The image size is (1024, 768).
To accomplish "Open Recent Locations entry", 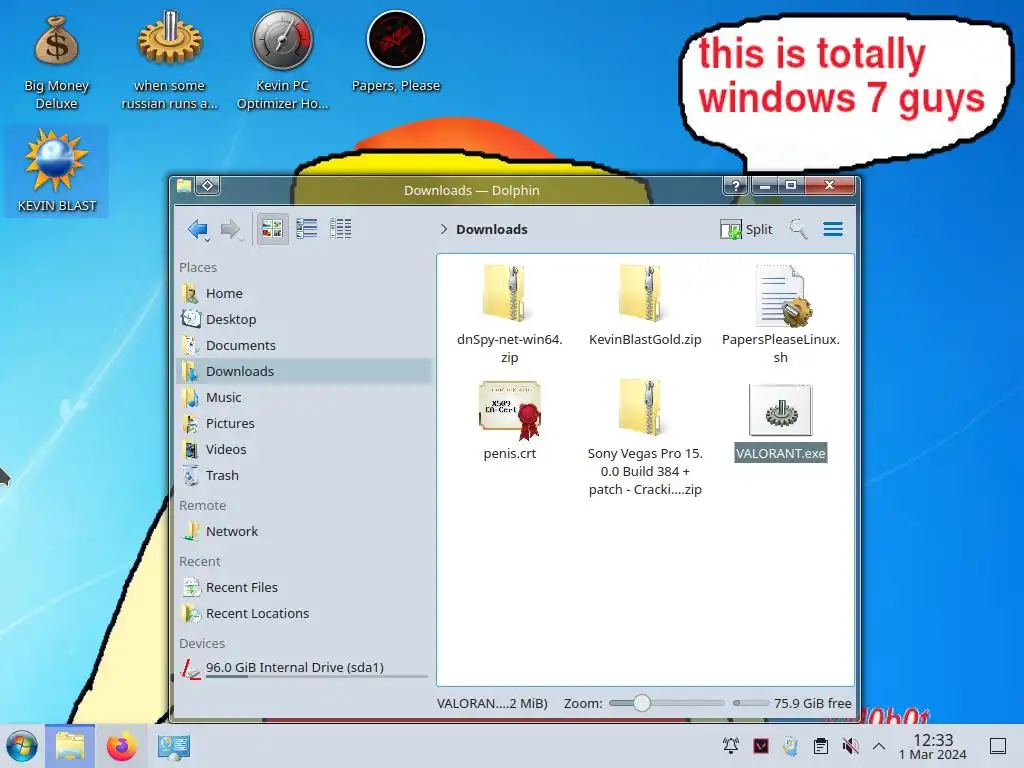I will (x=304, y=613).
